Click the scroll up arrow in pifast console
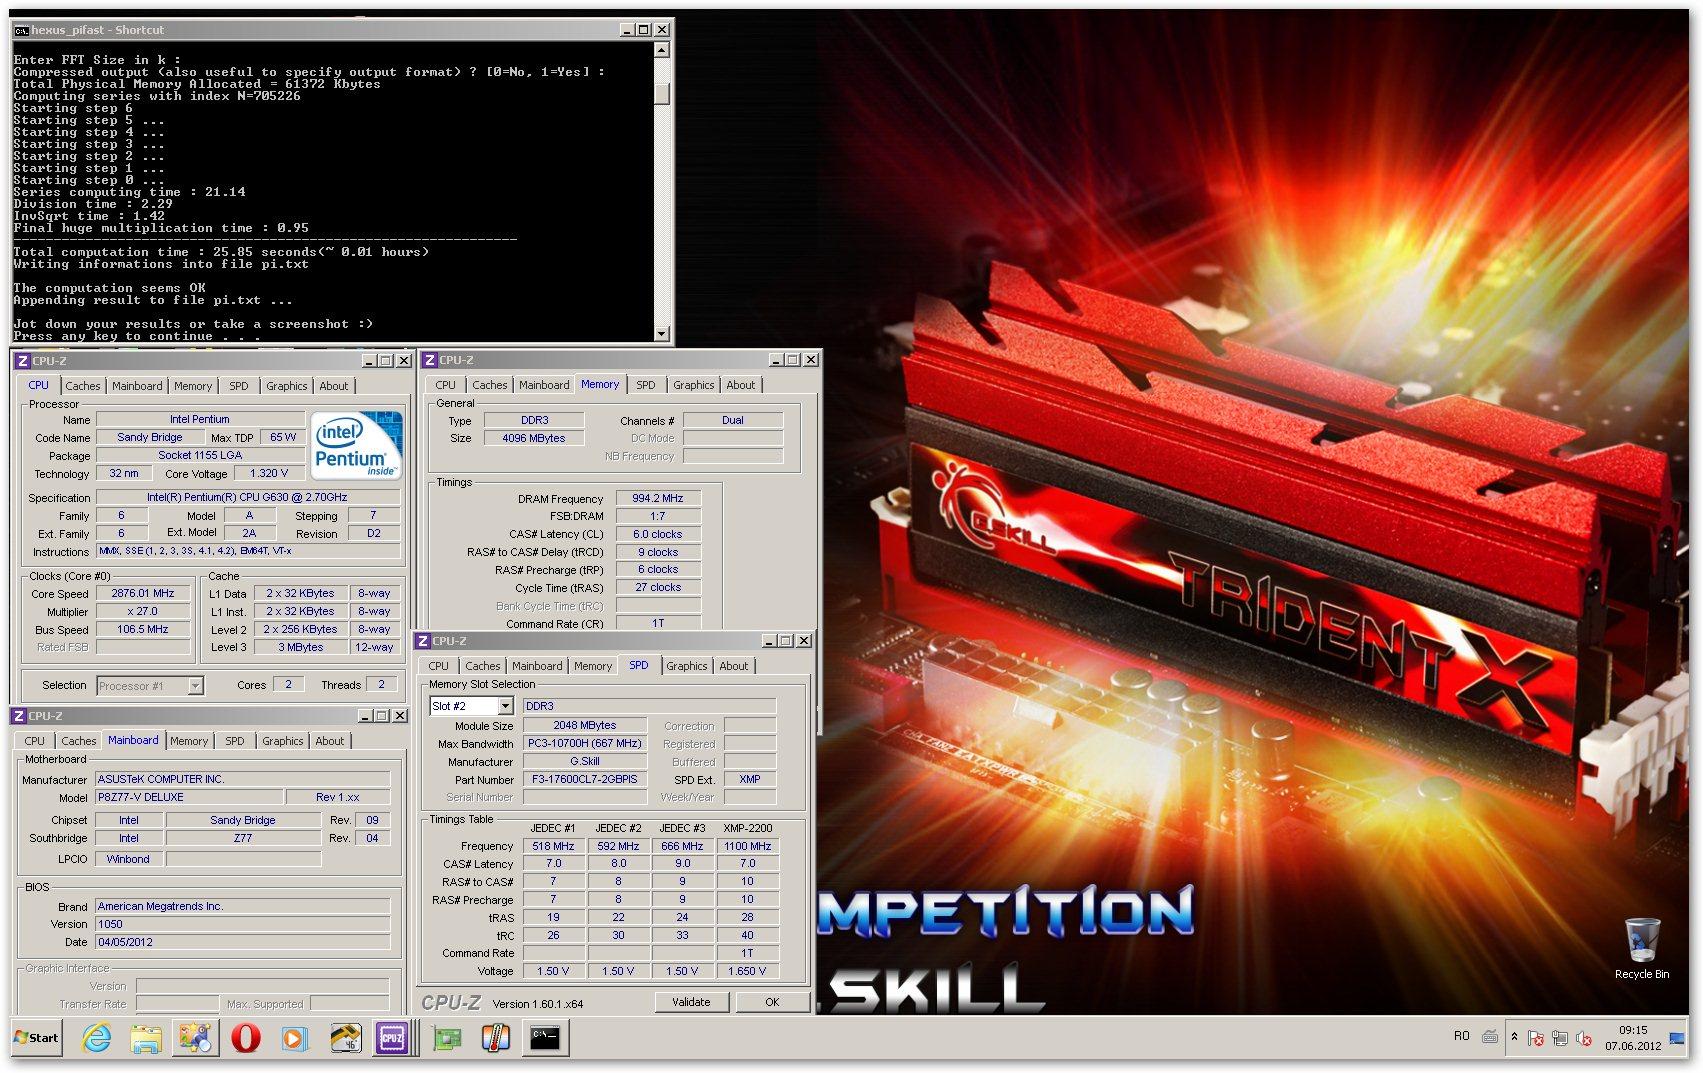 click(x=661, y=50)
